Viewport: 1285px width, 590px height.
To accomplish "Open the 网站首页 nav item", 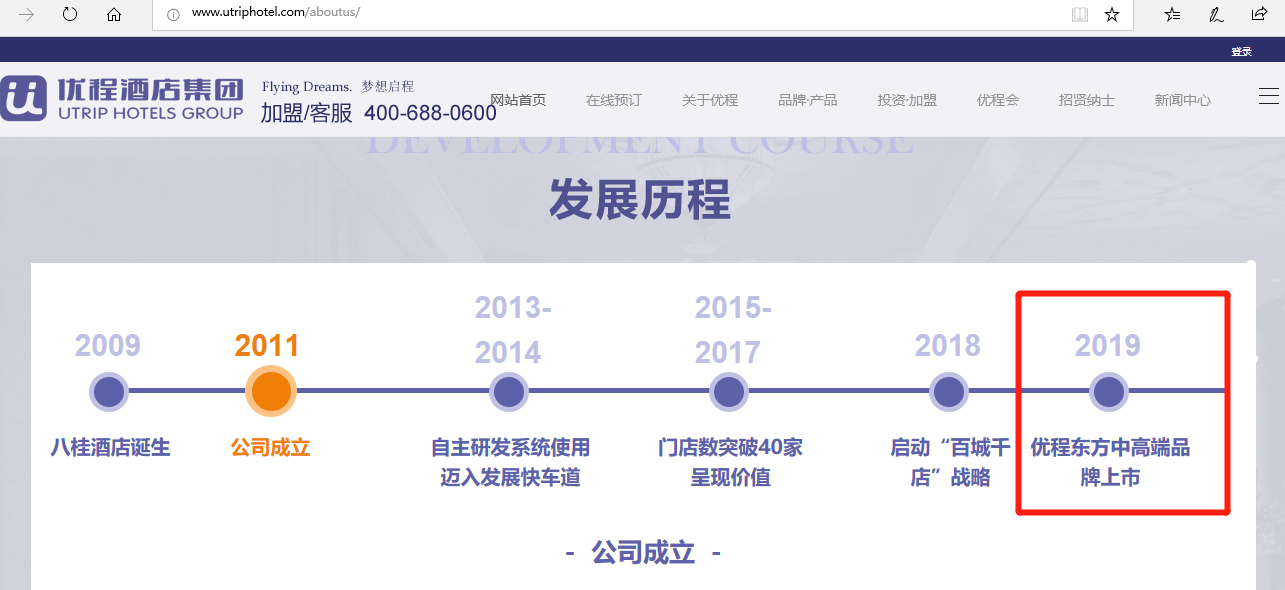I will [518, 100].
